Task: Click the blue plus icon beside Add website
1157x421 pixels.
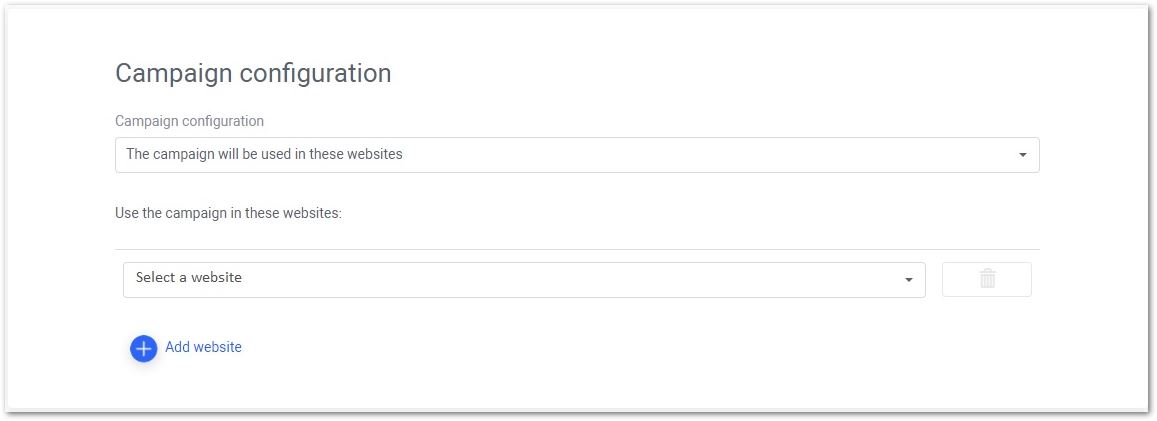Action: tap(144, 349)
